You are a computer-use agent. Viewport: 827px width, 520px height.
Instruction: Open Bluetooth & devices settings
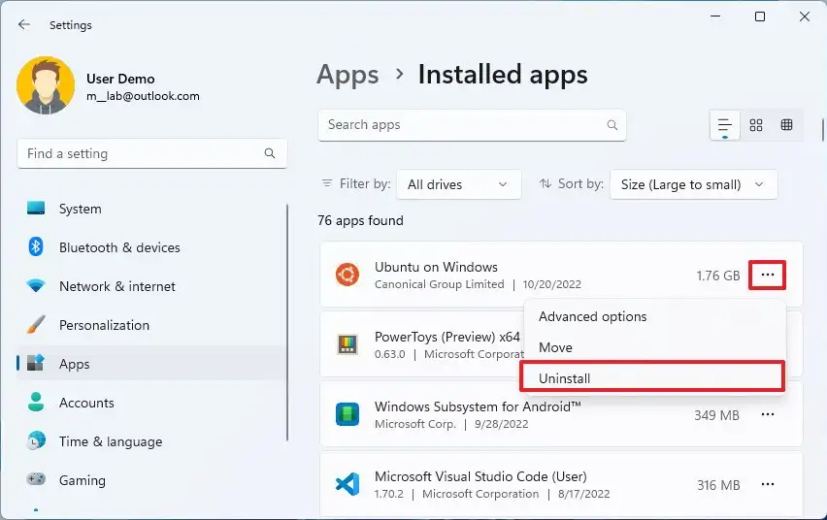(x=119, y=247)
